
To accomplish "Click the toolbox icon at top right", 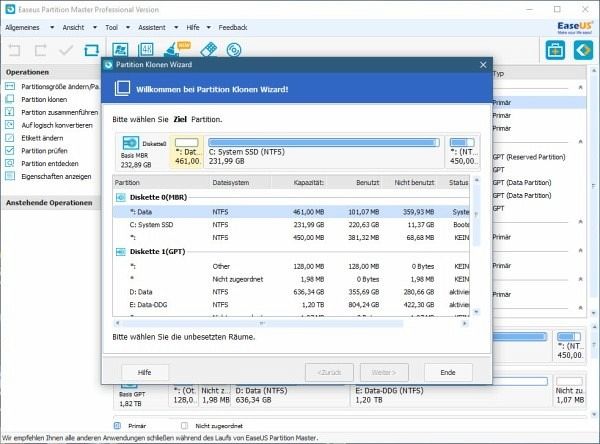I will pyautogui.click(x=553, y=49).
